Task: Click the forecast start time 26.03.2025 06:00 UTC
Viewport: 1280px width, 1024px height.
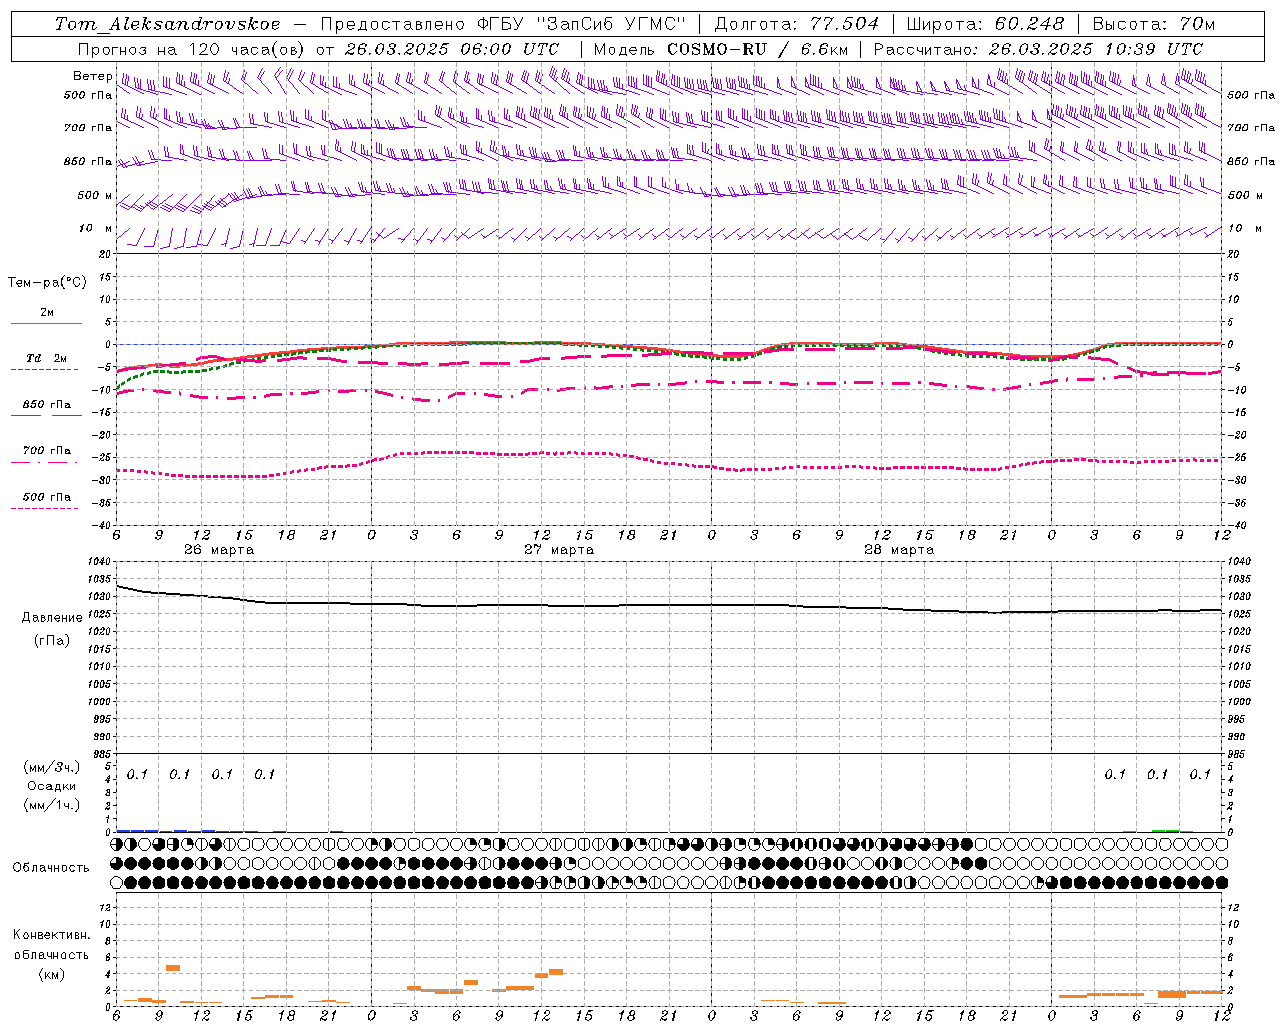Action: coord(451,49)
